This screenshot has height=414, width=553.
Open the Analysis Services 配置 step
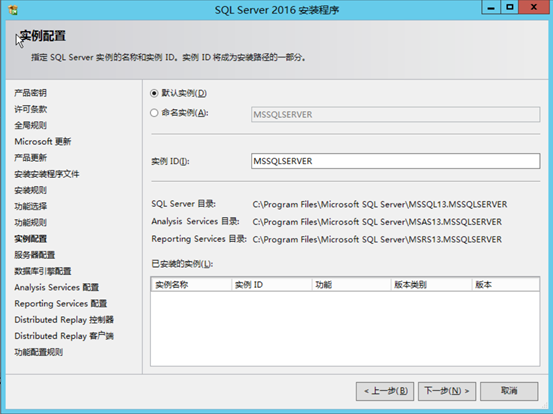tap(56, 287)
